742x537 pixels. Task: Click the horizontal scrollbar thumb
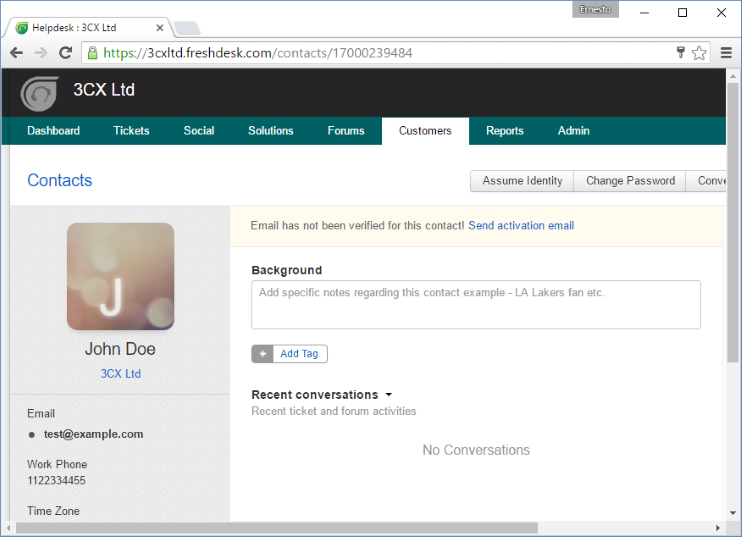click(x=277, y=528)
